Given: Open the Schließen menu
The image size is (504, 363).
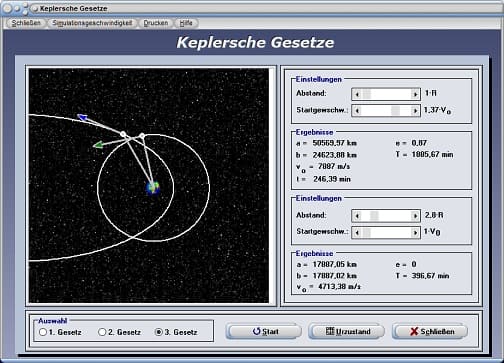Looking at the screenshot, I should (x=26, y=23).
